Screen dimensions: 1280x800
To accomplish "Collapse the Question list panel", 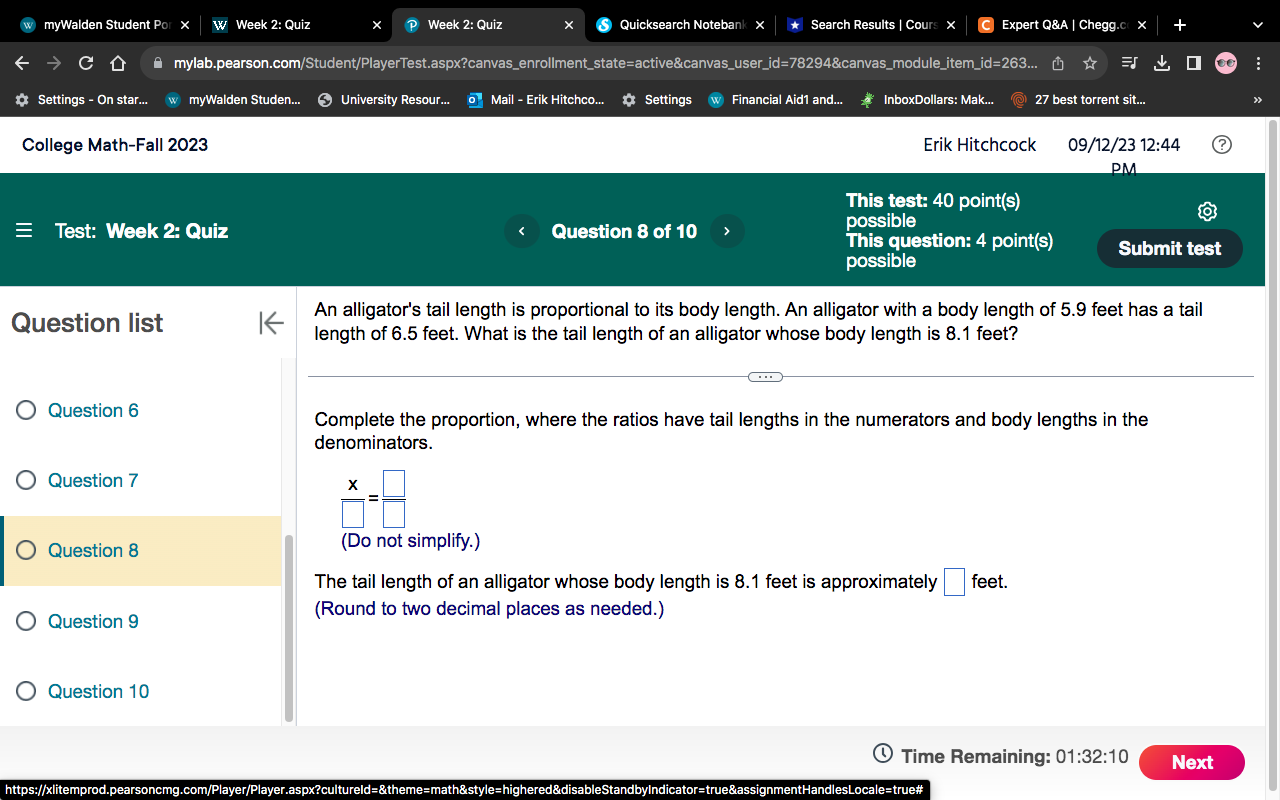I will pyautogui.click(x=270, y=322).
